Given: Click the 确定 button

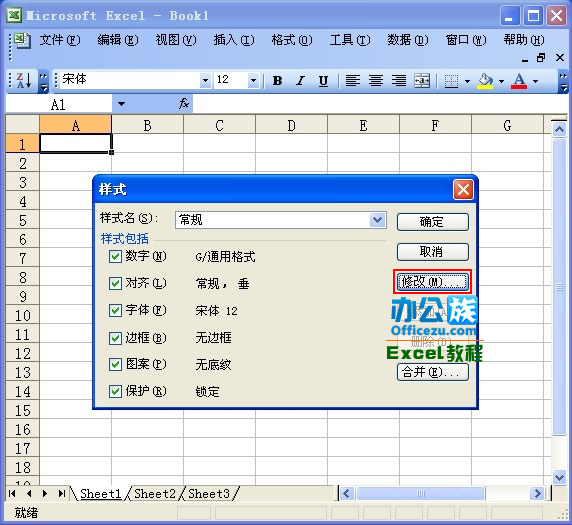Looking at the screenshot, I should click(x=433, y=222).
